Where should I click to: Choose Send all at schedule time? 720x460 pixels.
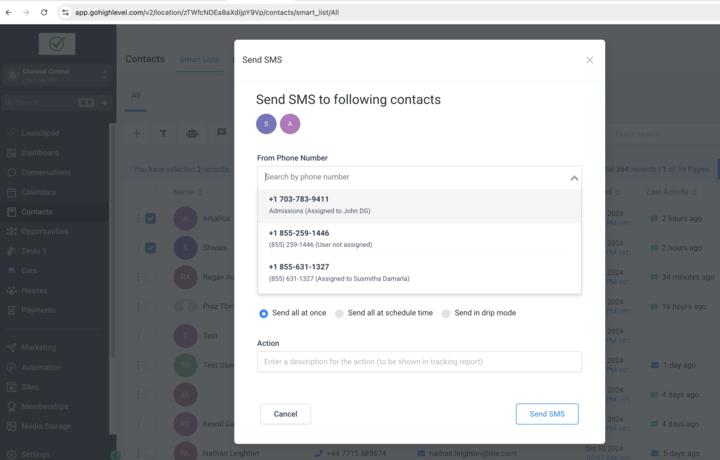coord(340,314)
